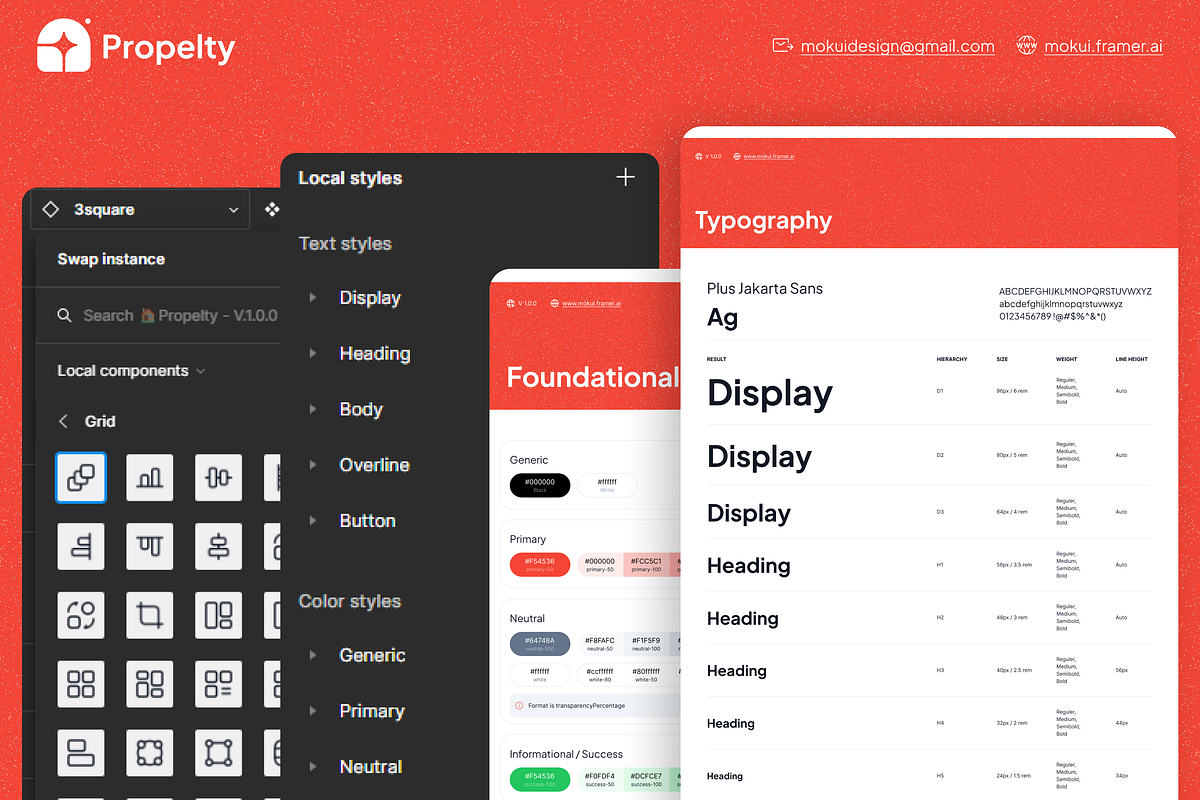Go back using the arrow beside Grid
The image size is (1200, 800).
[64, 421]
